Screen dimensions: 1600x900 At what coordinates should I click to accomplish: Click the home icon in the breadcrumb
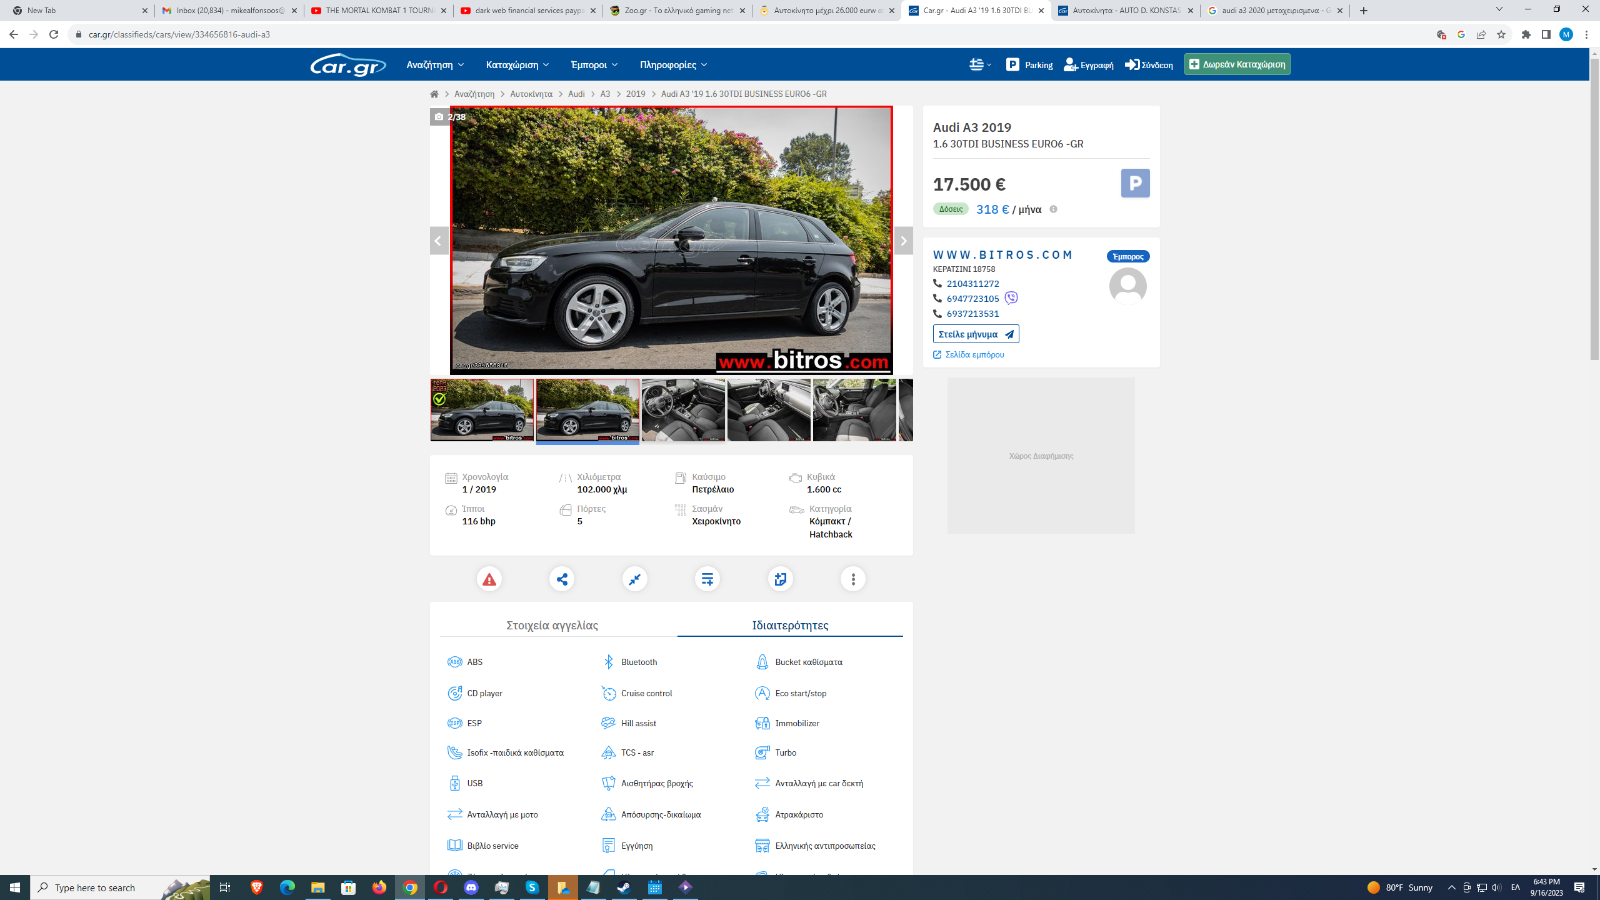[x=434, y=94]
